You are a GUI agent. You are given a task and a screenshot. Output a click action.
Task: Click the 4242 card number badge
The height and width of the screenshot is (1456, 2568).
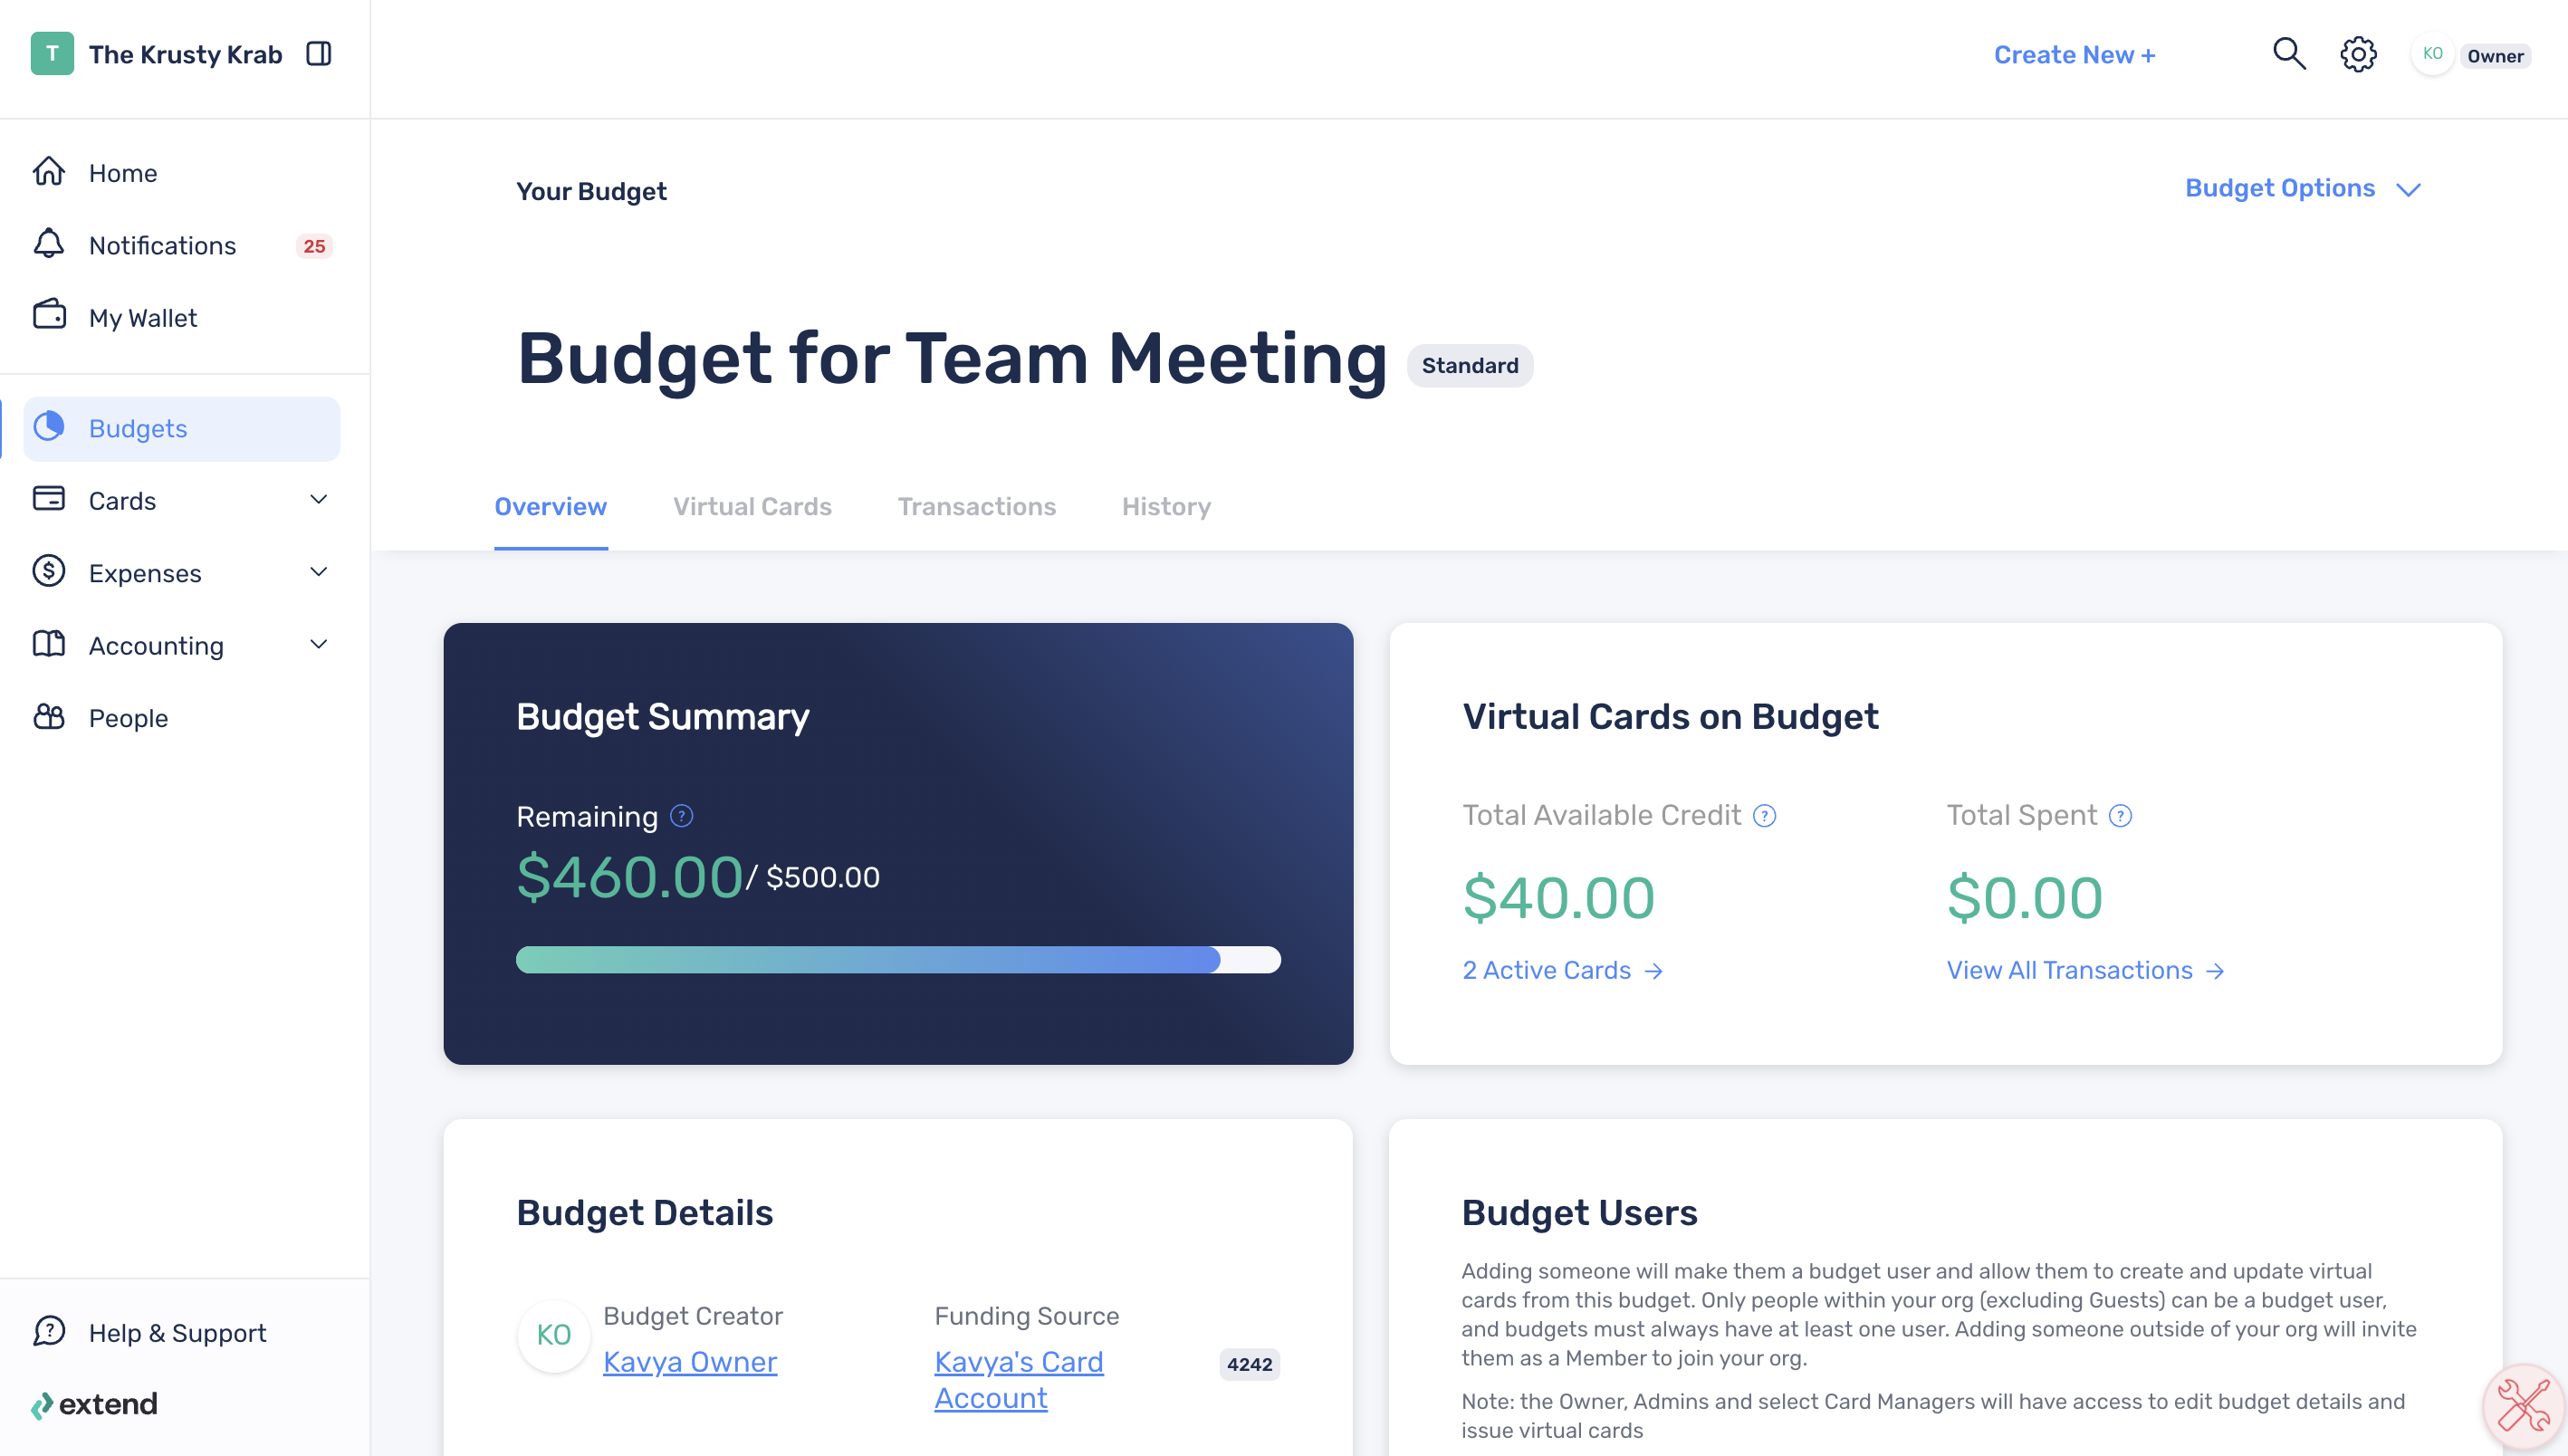pyautogui.click(x=1250, y=1364)
